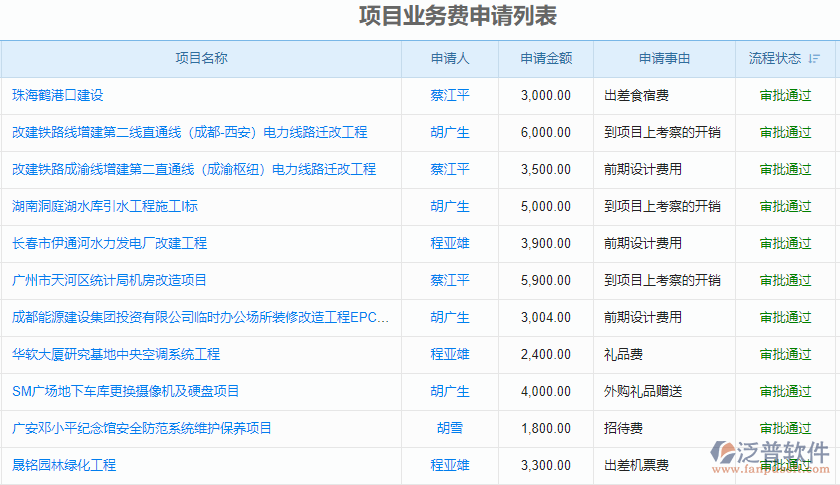Select amount 3,004.00 cell
The height and width of the screenshot is (485, 840).
(546, 317)
